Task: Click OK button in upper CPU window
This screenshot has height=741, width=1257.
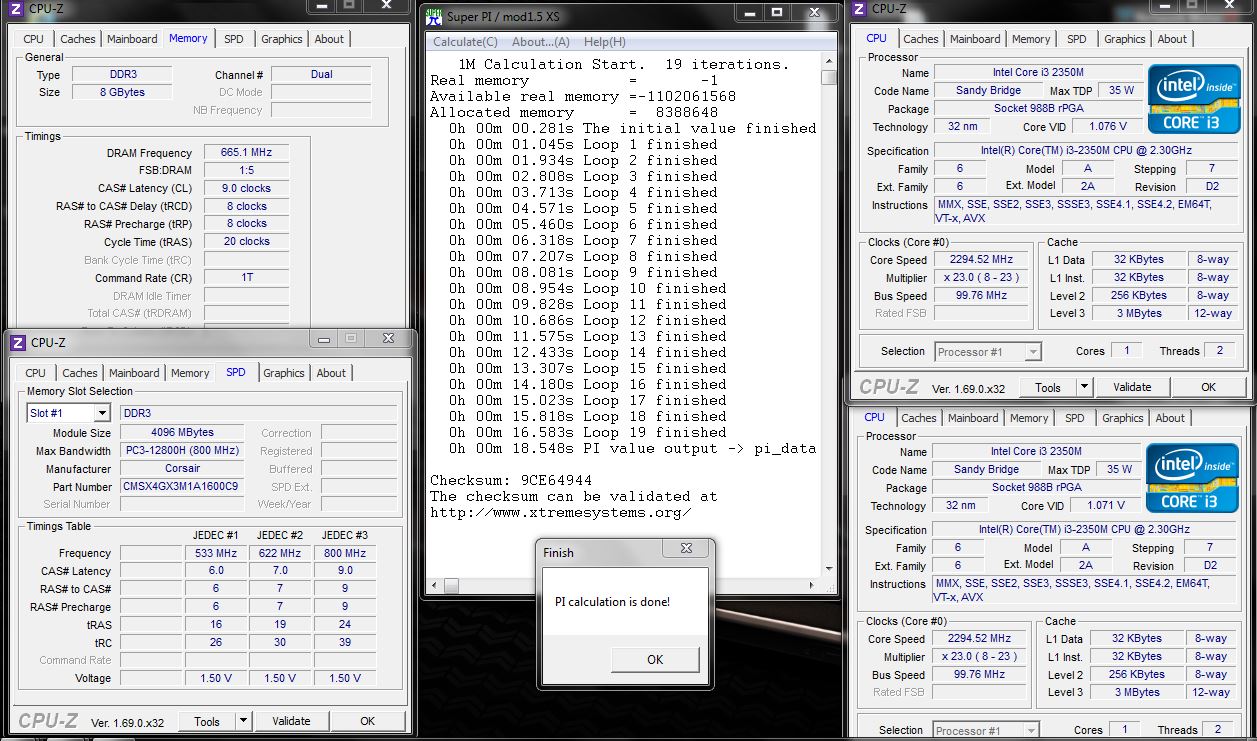Action: [1208, 387]
